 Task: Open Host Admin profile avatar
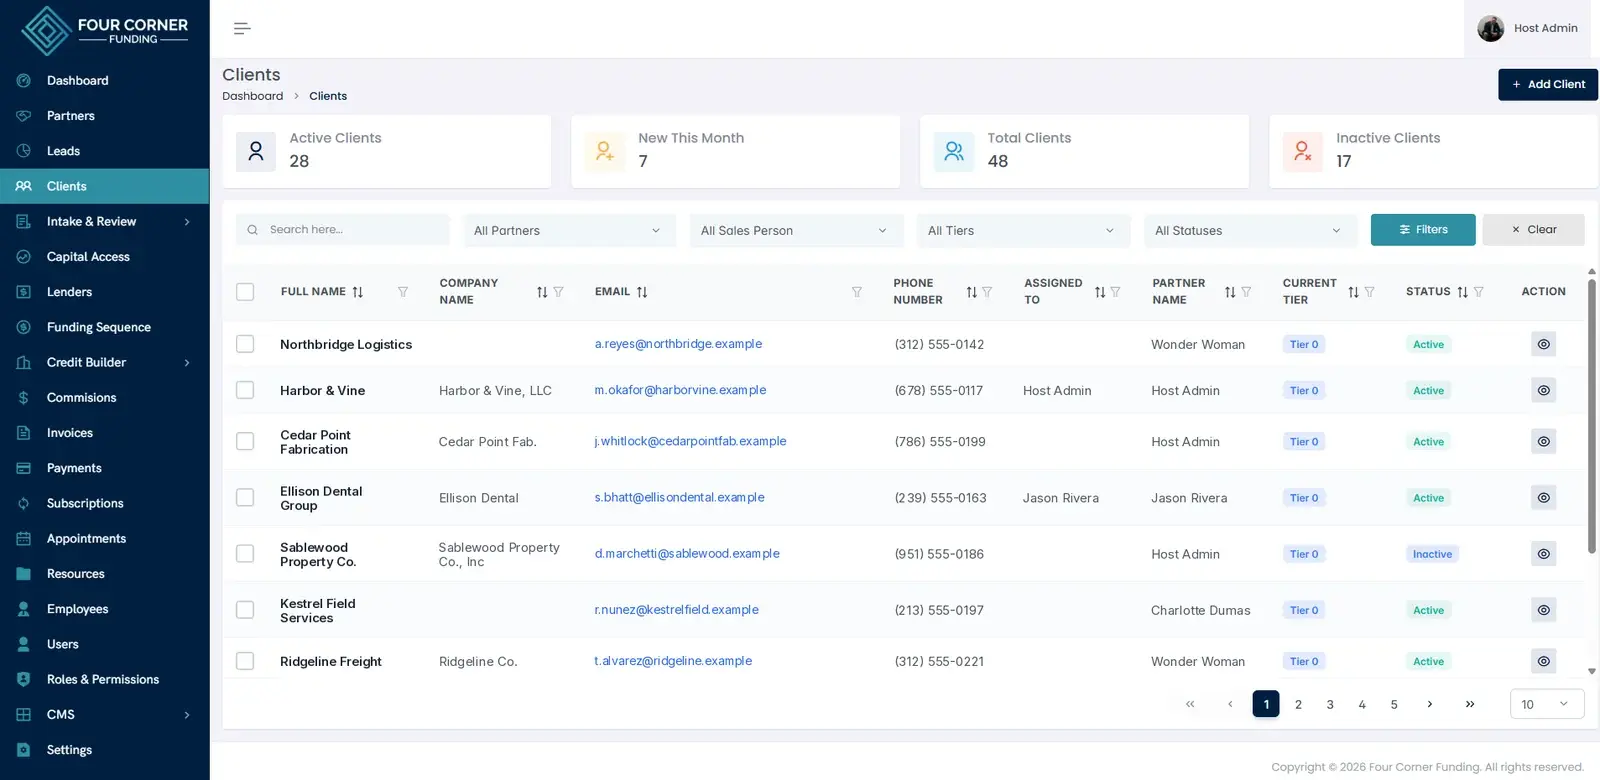click(1490, 28)
